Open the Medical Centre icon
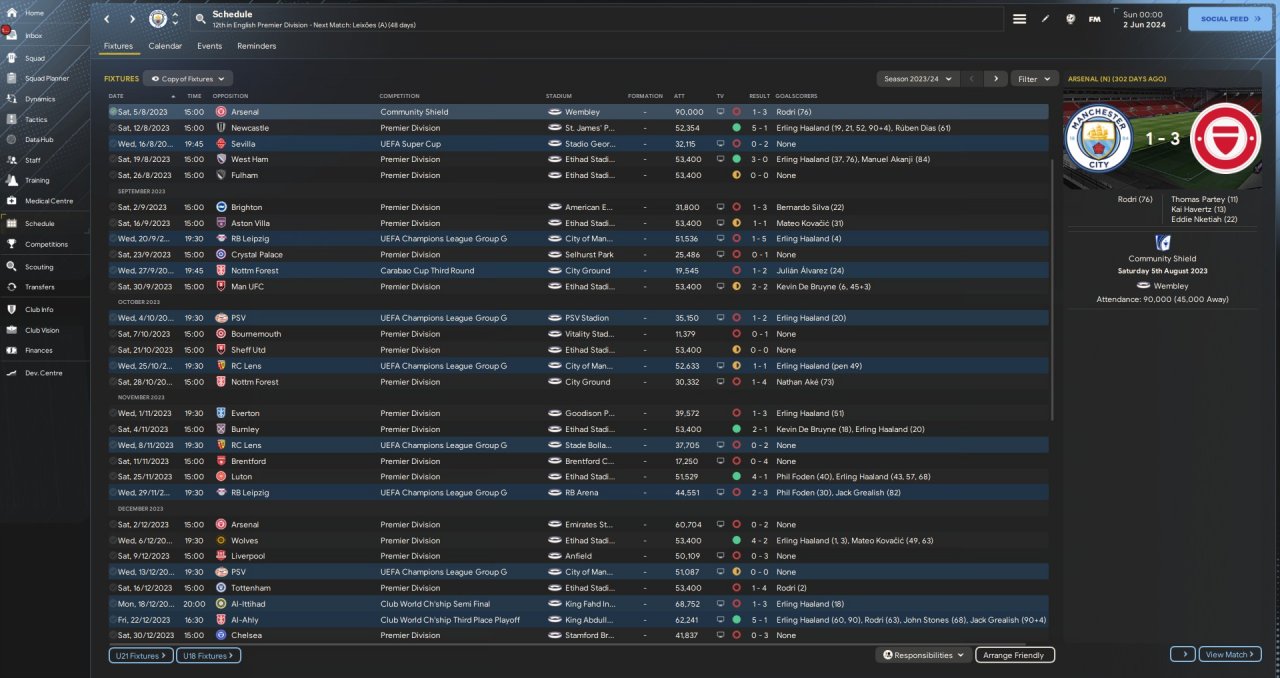This screenshot has width=1280, height=678. click(13, 201)
